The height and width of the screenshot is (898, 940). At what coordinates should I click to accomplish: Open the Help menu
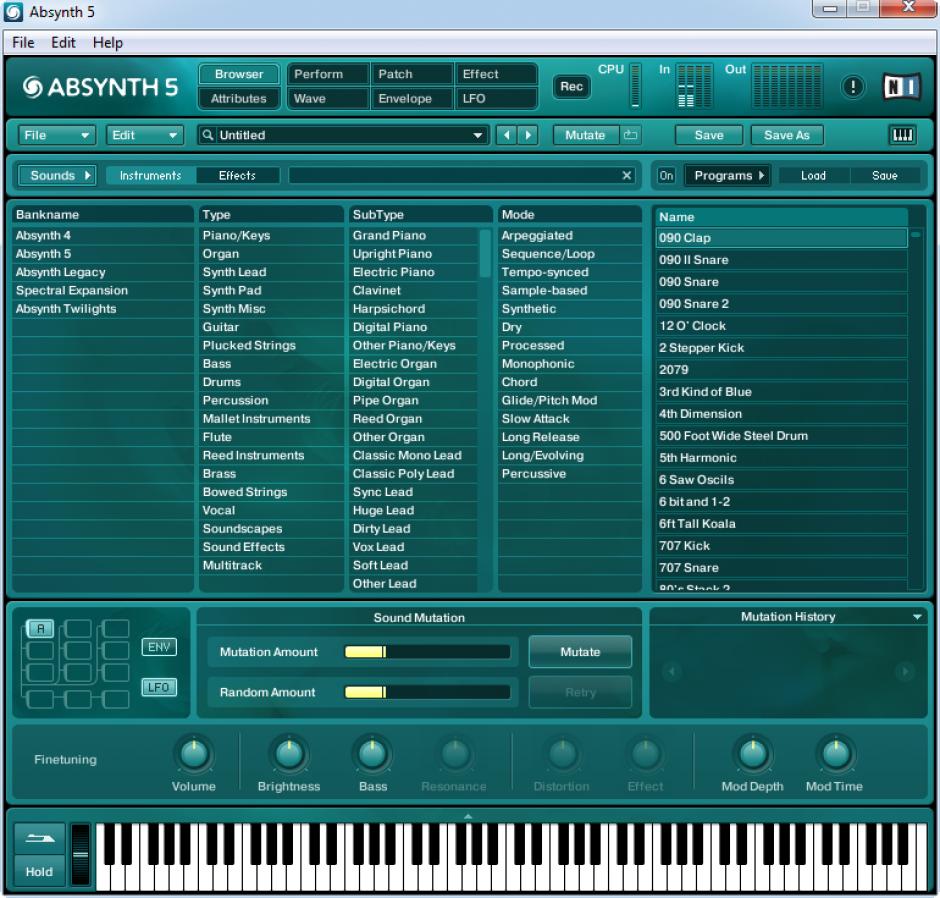coord(108,43)
